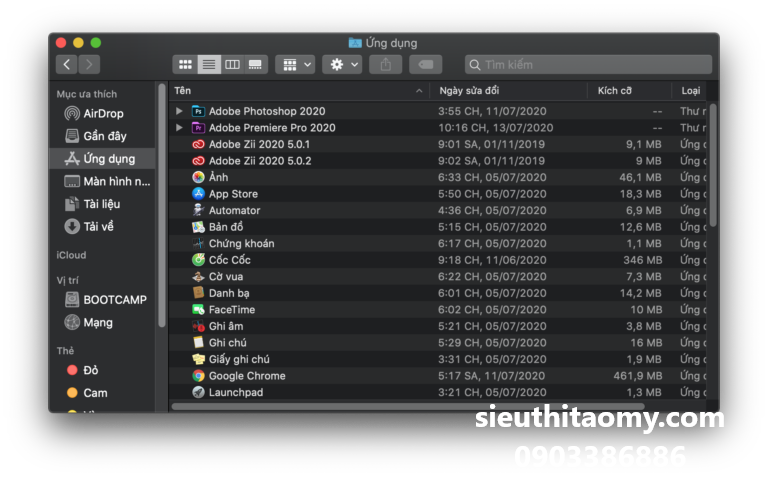Select the Adobe Premiere Pro 2020 folder icon
Screen dimensions: 768x477
pos(198,128)
